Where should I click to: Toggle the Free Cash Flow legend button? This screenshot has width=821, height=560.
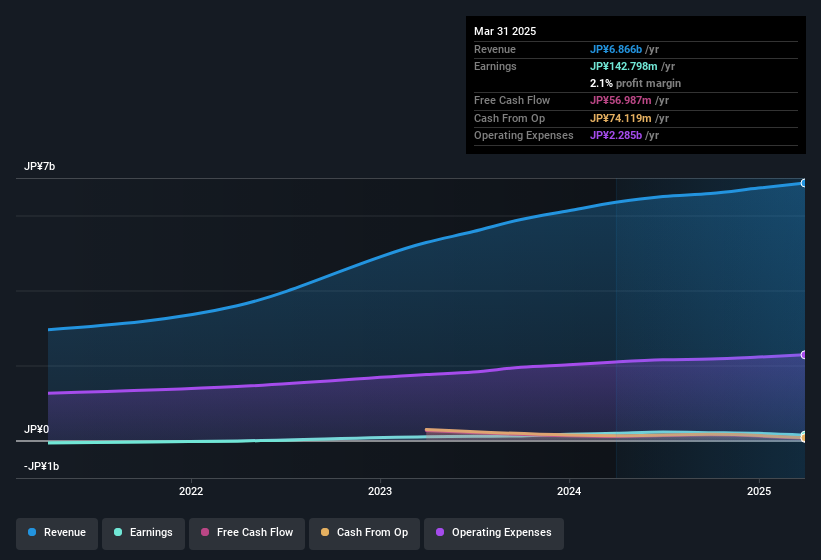247,533
